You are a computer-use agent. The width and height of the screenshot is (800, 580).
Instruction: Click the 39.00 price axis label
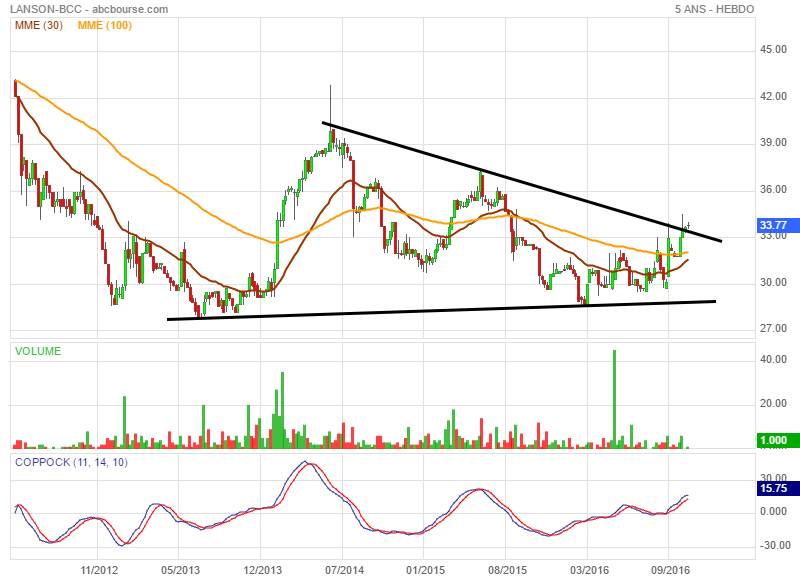coord(773,142)
